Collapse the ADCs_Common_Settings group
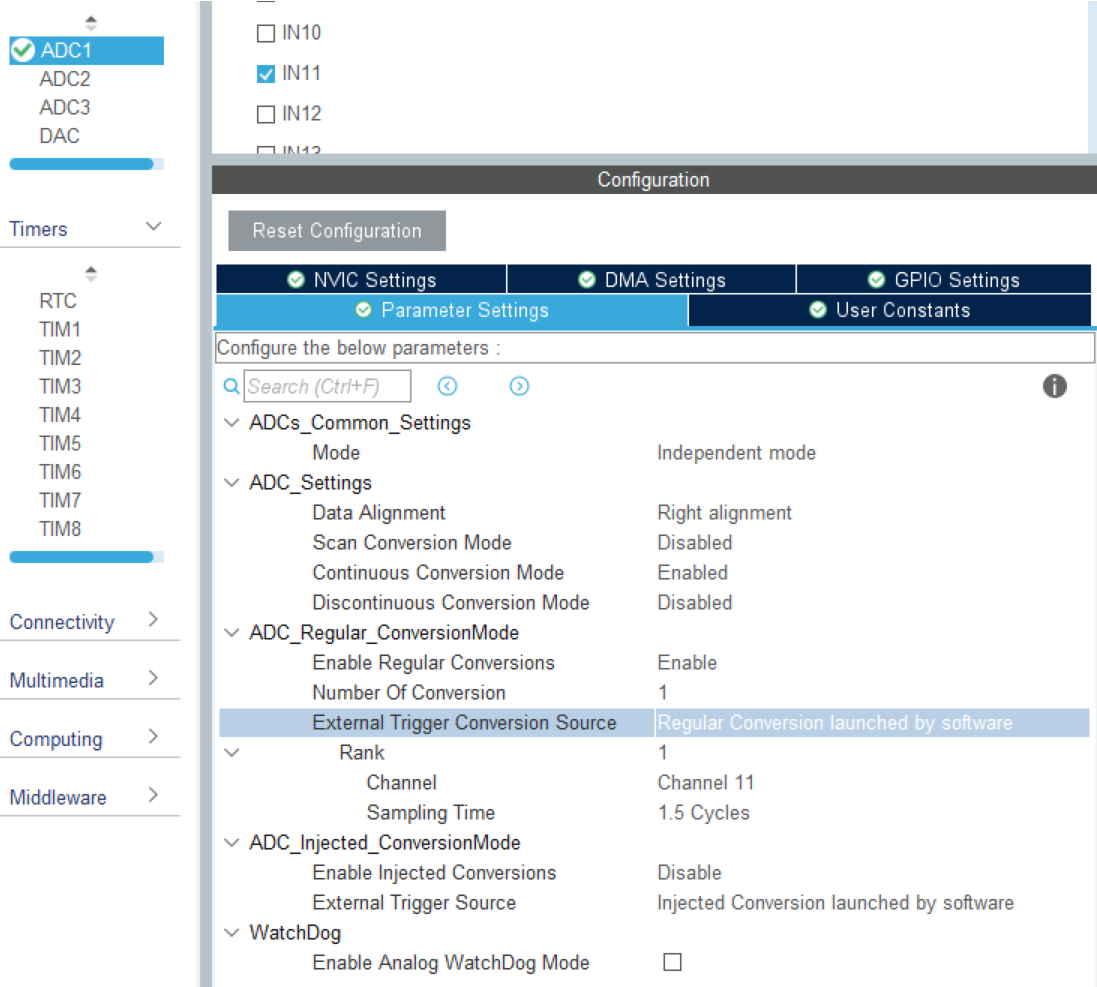Viewport: 1097px width, 987px height. (x=232, y=423)
